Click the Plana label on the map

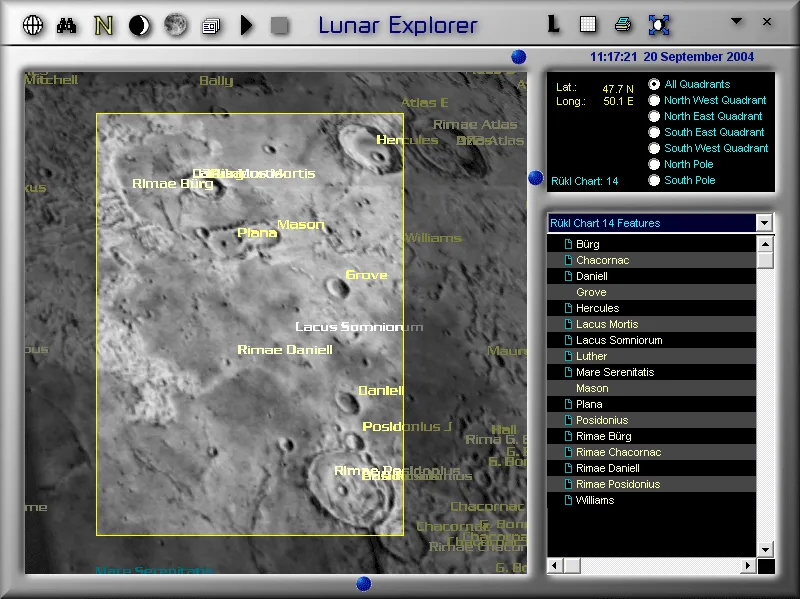pyautogui.click(x=257, y=233)
